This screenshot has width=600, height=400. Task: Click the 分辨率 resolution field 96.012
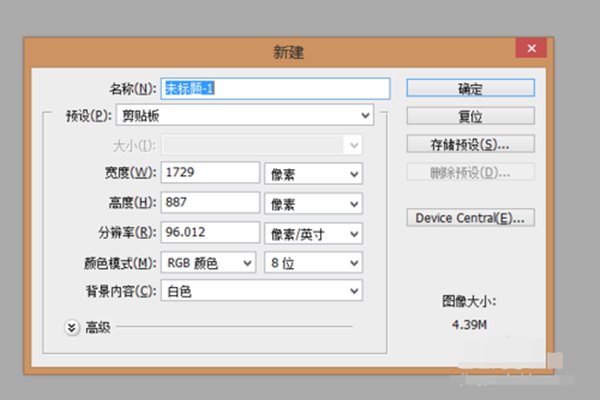tap(210, 232)
